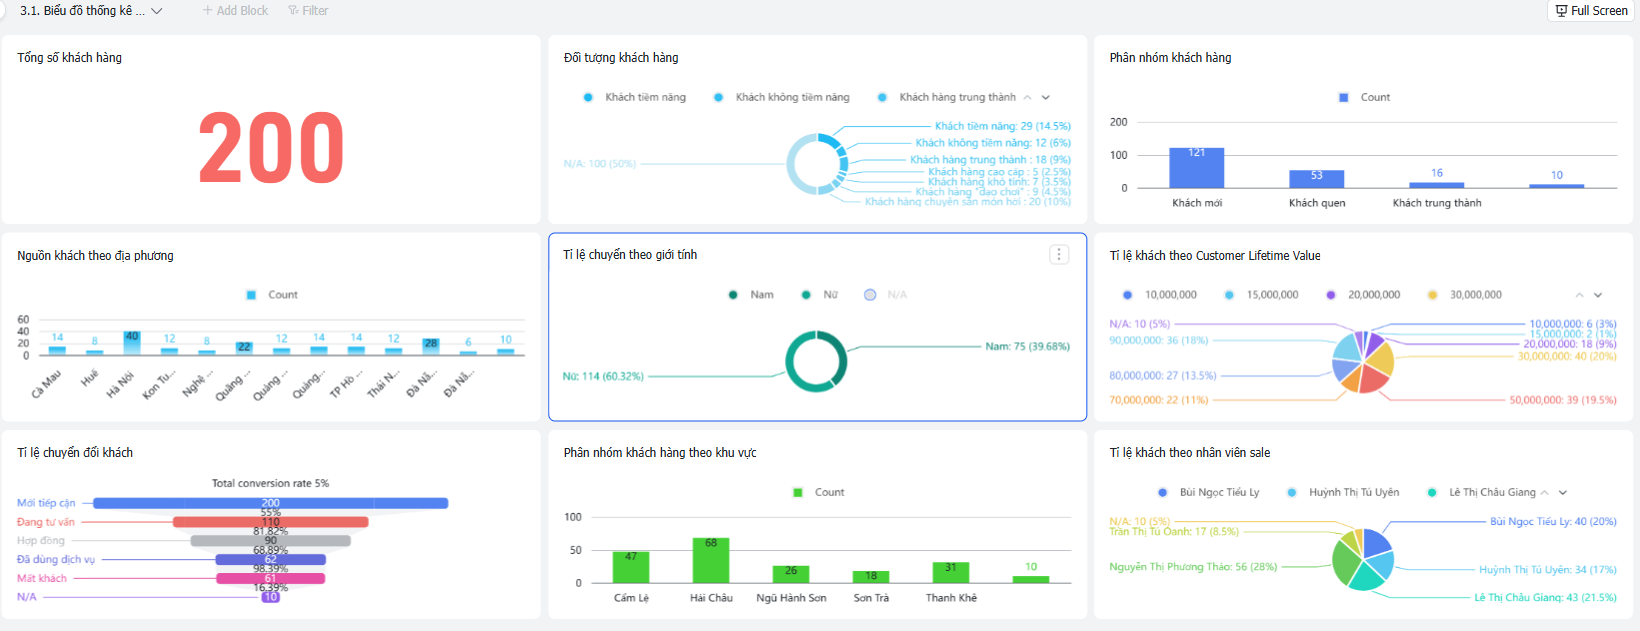Image resolution: width=1640 pixels, height=631 pixels.
Task: Click the Customer Lifetime Value pie chart
Action: 1362,362
